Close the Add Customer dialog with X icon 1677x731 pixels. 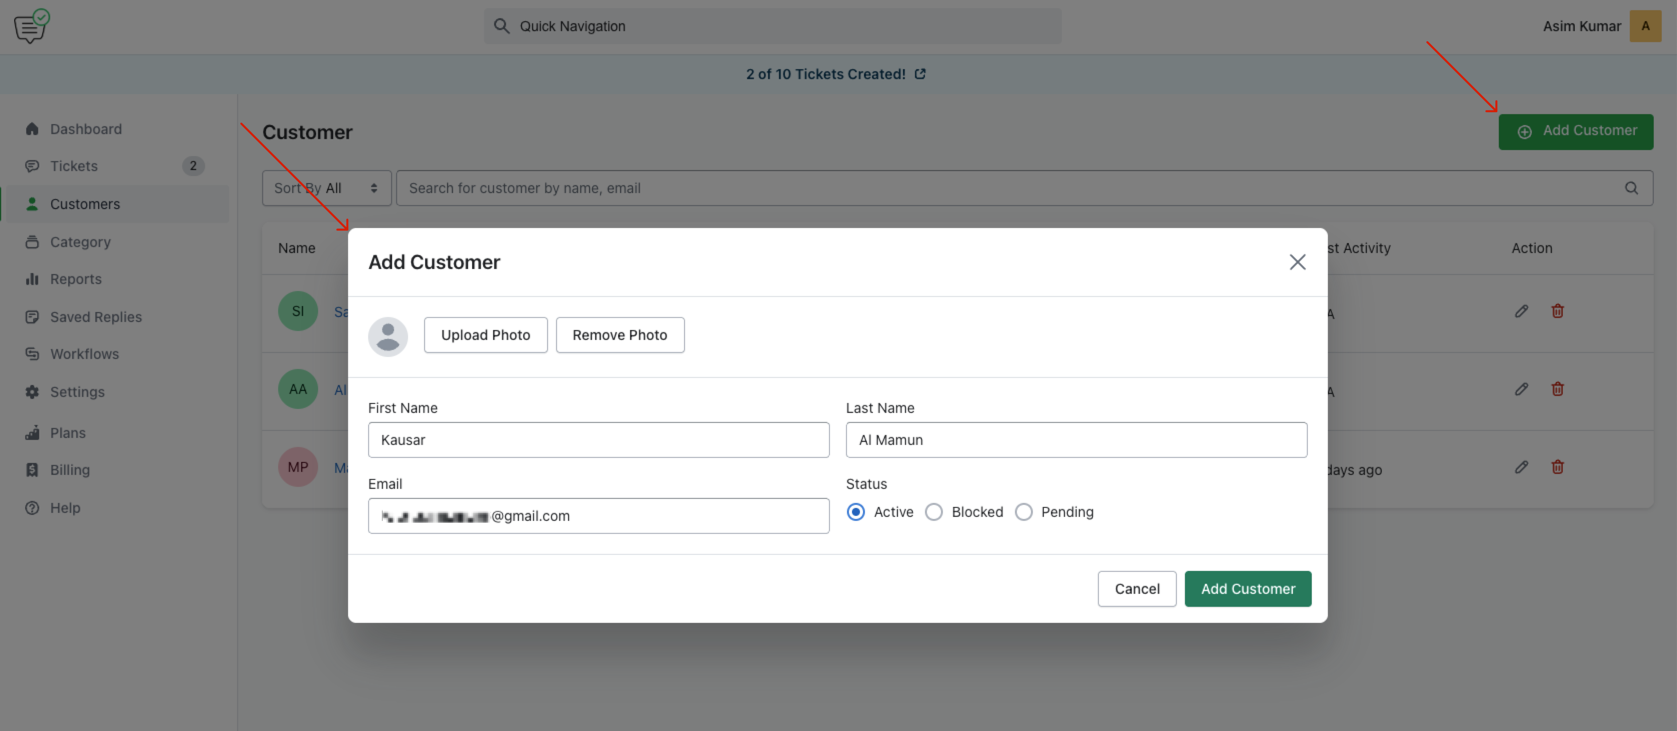(x=1297, y=262)
